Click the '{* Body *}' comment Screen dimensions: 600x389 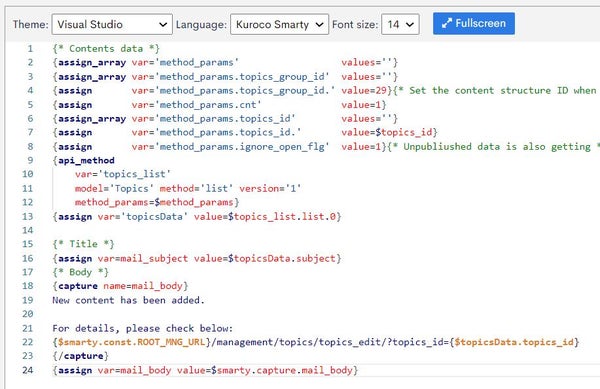click(x=80, y=272)
